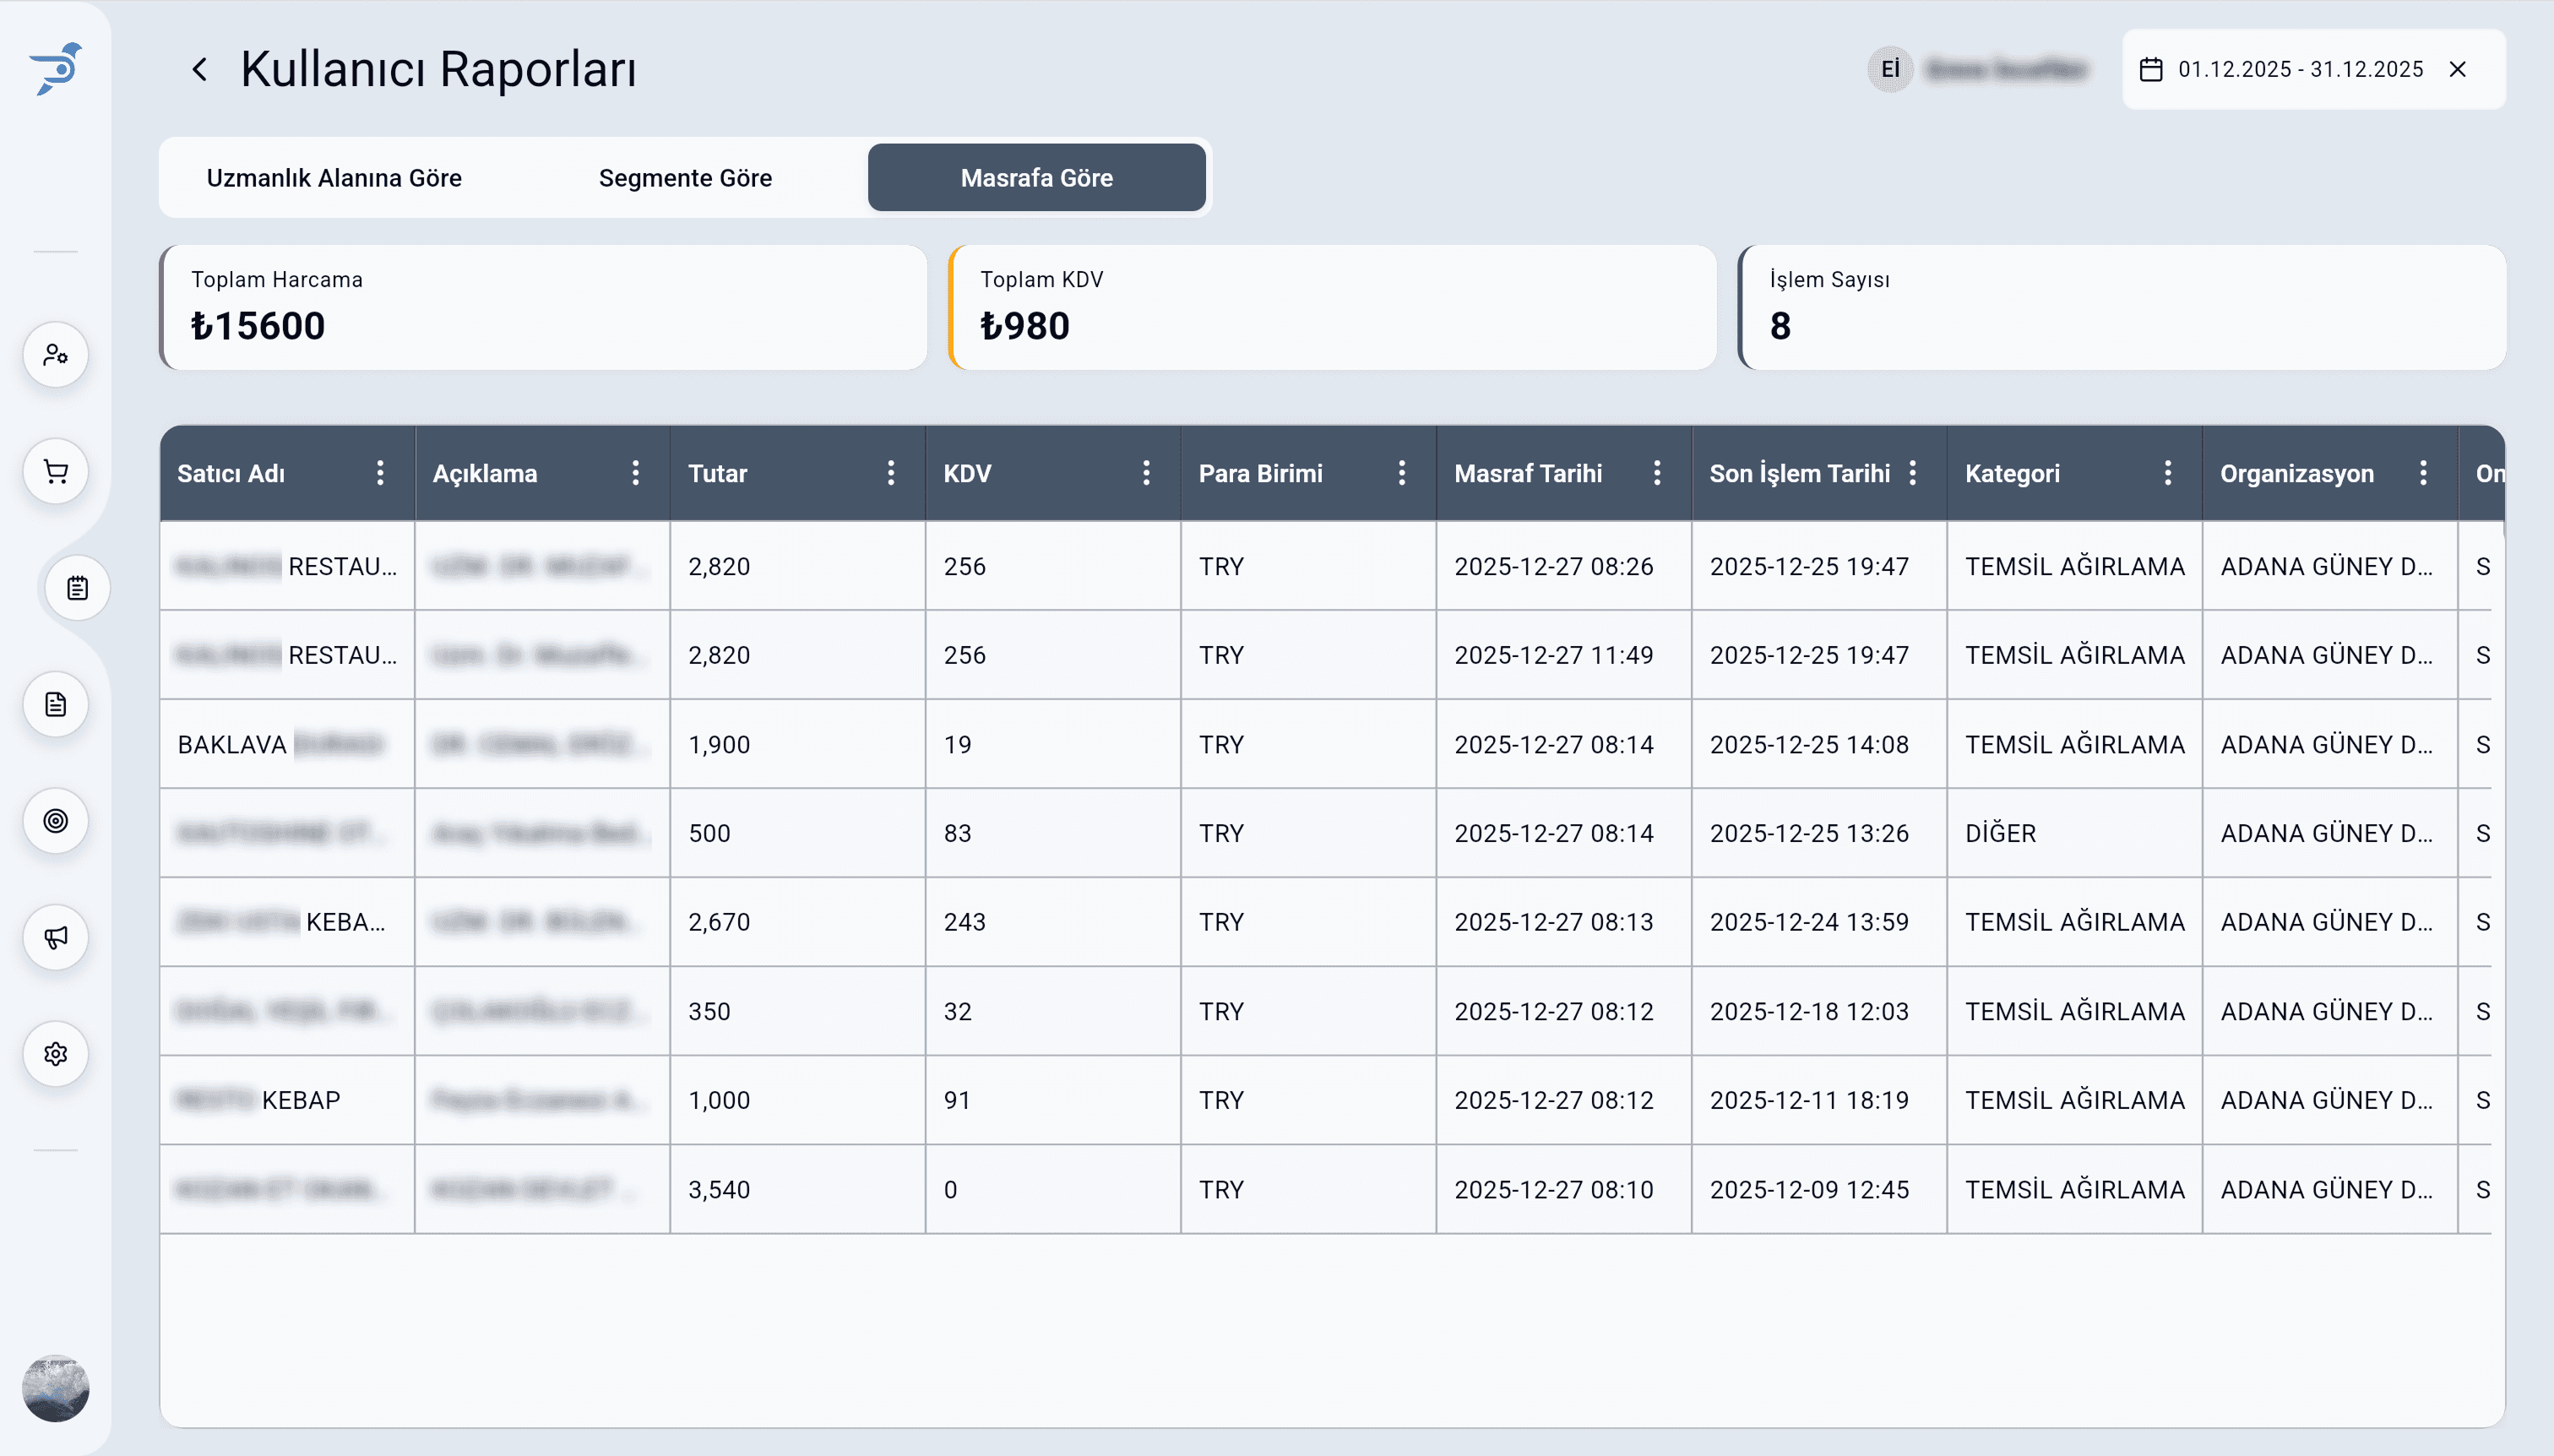Open the shopping cart sidebar icon

point(56,472)
